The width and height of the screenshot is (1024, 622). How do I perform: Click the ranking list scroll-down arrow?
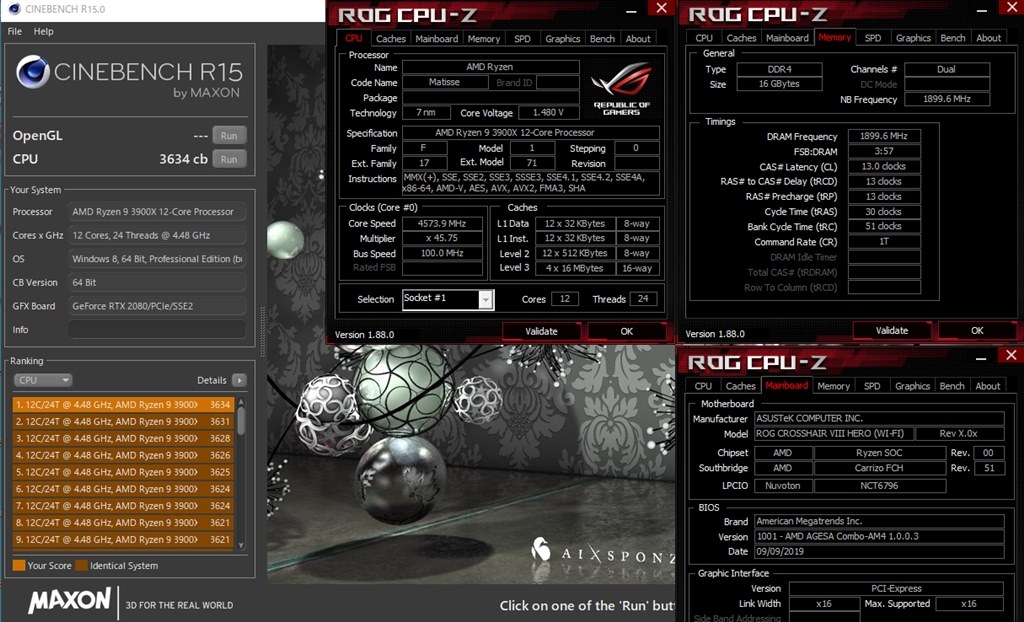[241, 546]
